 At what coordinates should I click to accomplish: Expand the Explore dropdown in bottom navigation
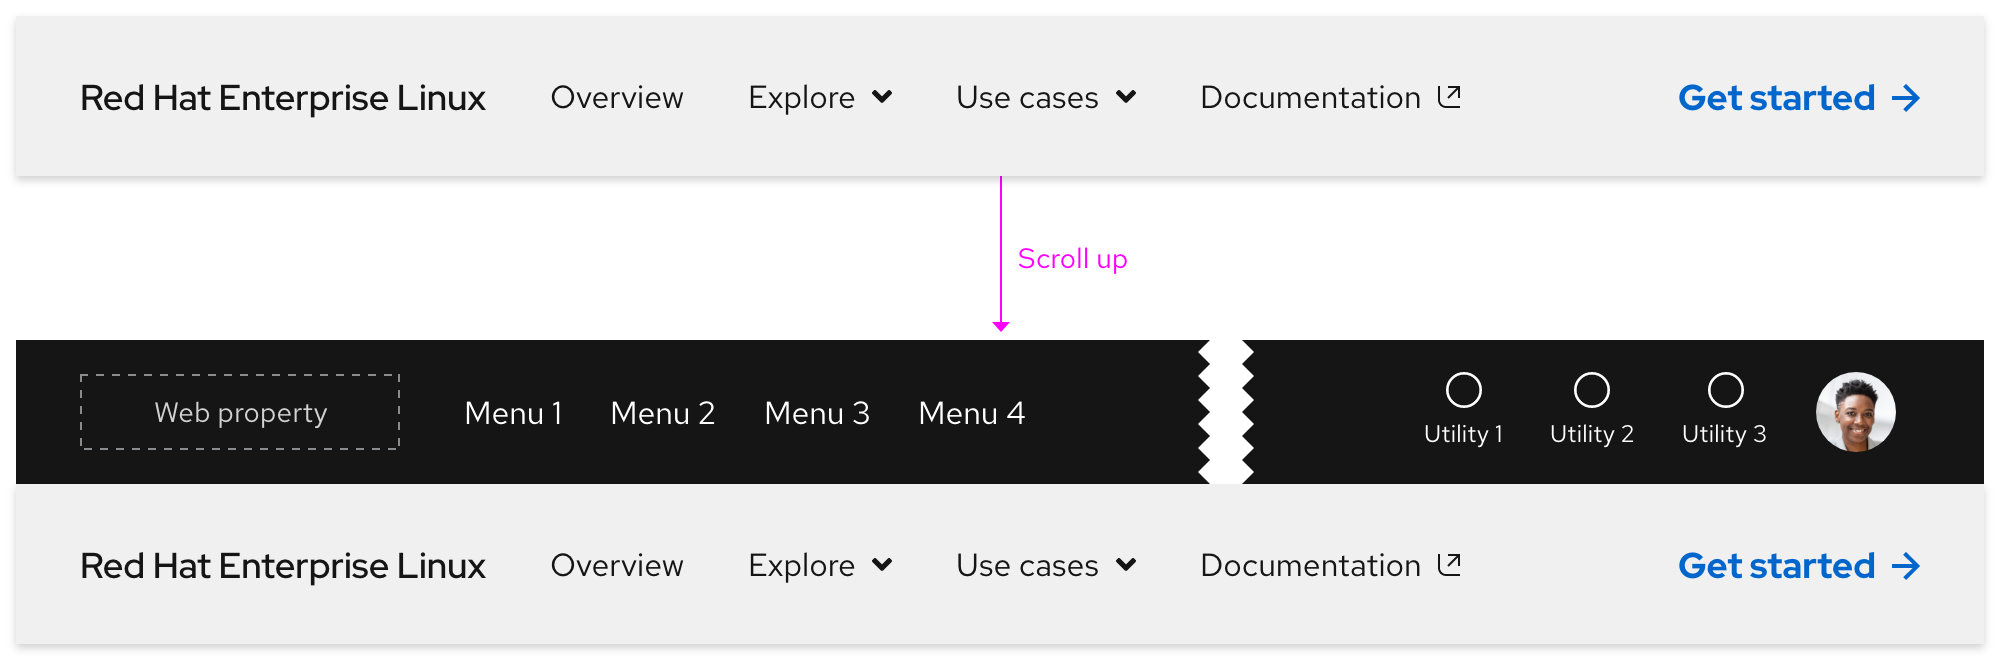882,565
